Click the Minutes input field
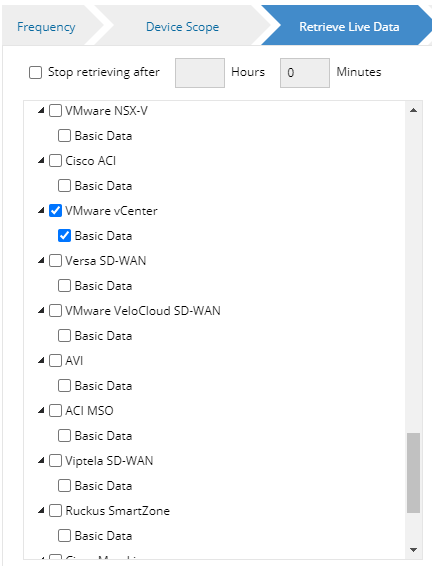The width and height of the screenshot is (432, 566). pyautogui.click(x=305, y=73)
